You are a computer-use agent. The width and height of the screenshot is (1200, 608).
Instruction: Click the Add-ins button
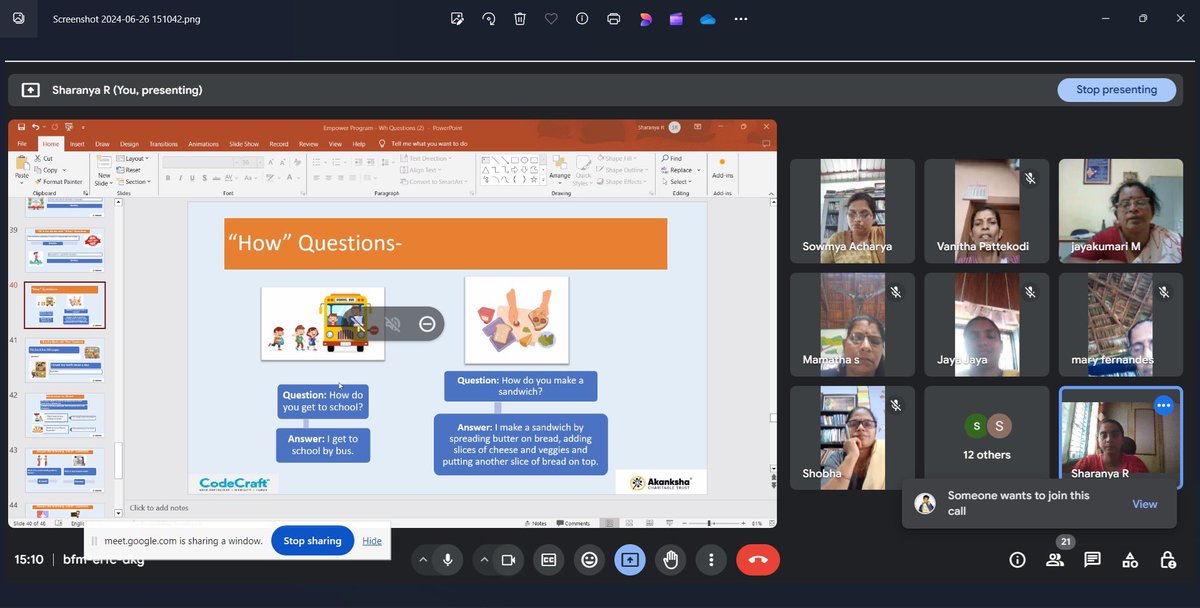click(722, 170)
